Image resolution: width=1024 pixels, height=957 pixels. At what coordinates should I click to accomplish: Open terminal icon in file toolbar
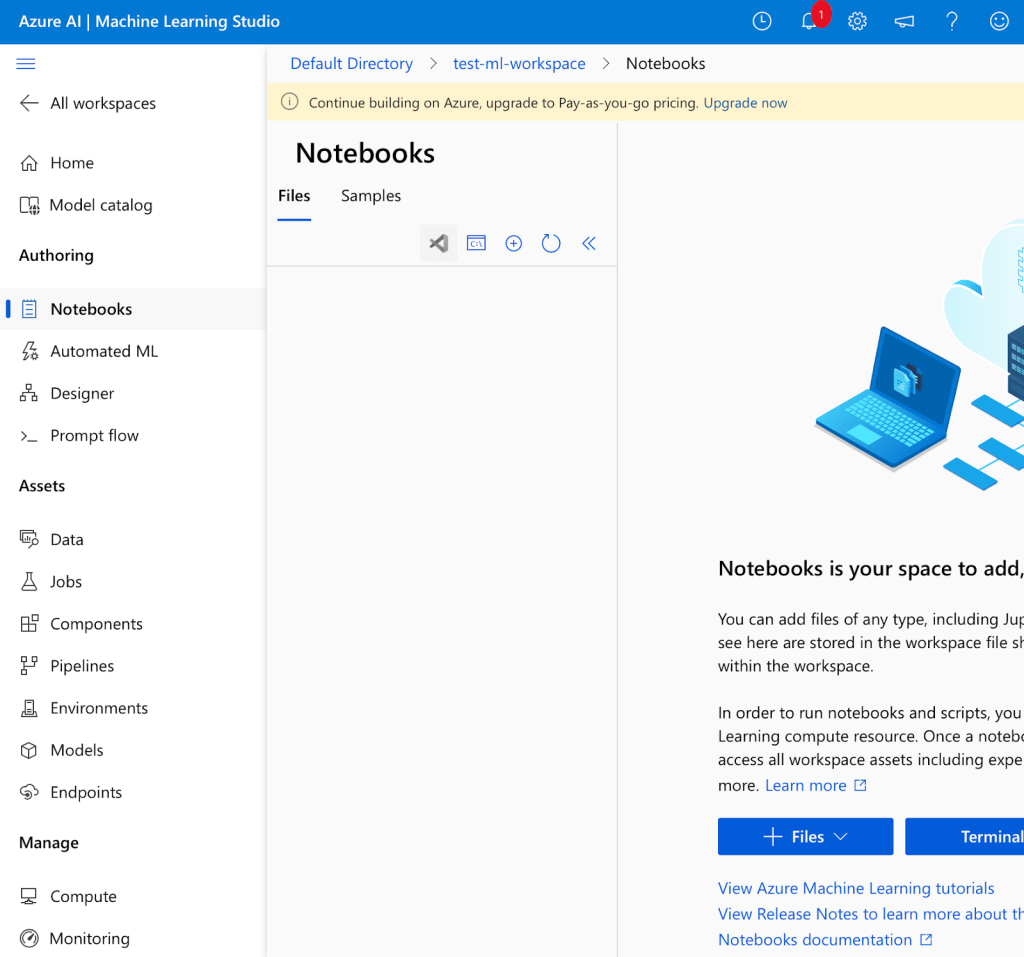[x=476, y=243]
